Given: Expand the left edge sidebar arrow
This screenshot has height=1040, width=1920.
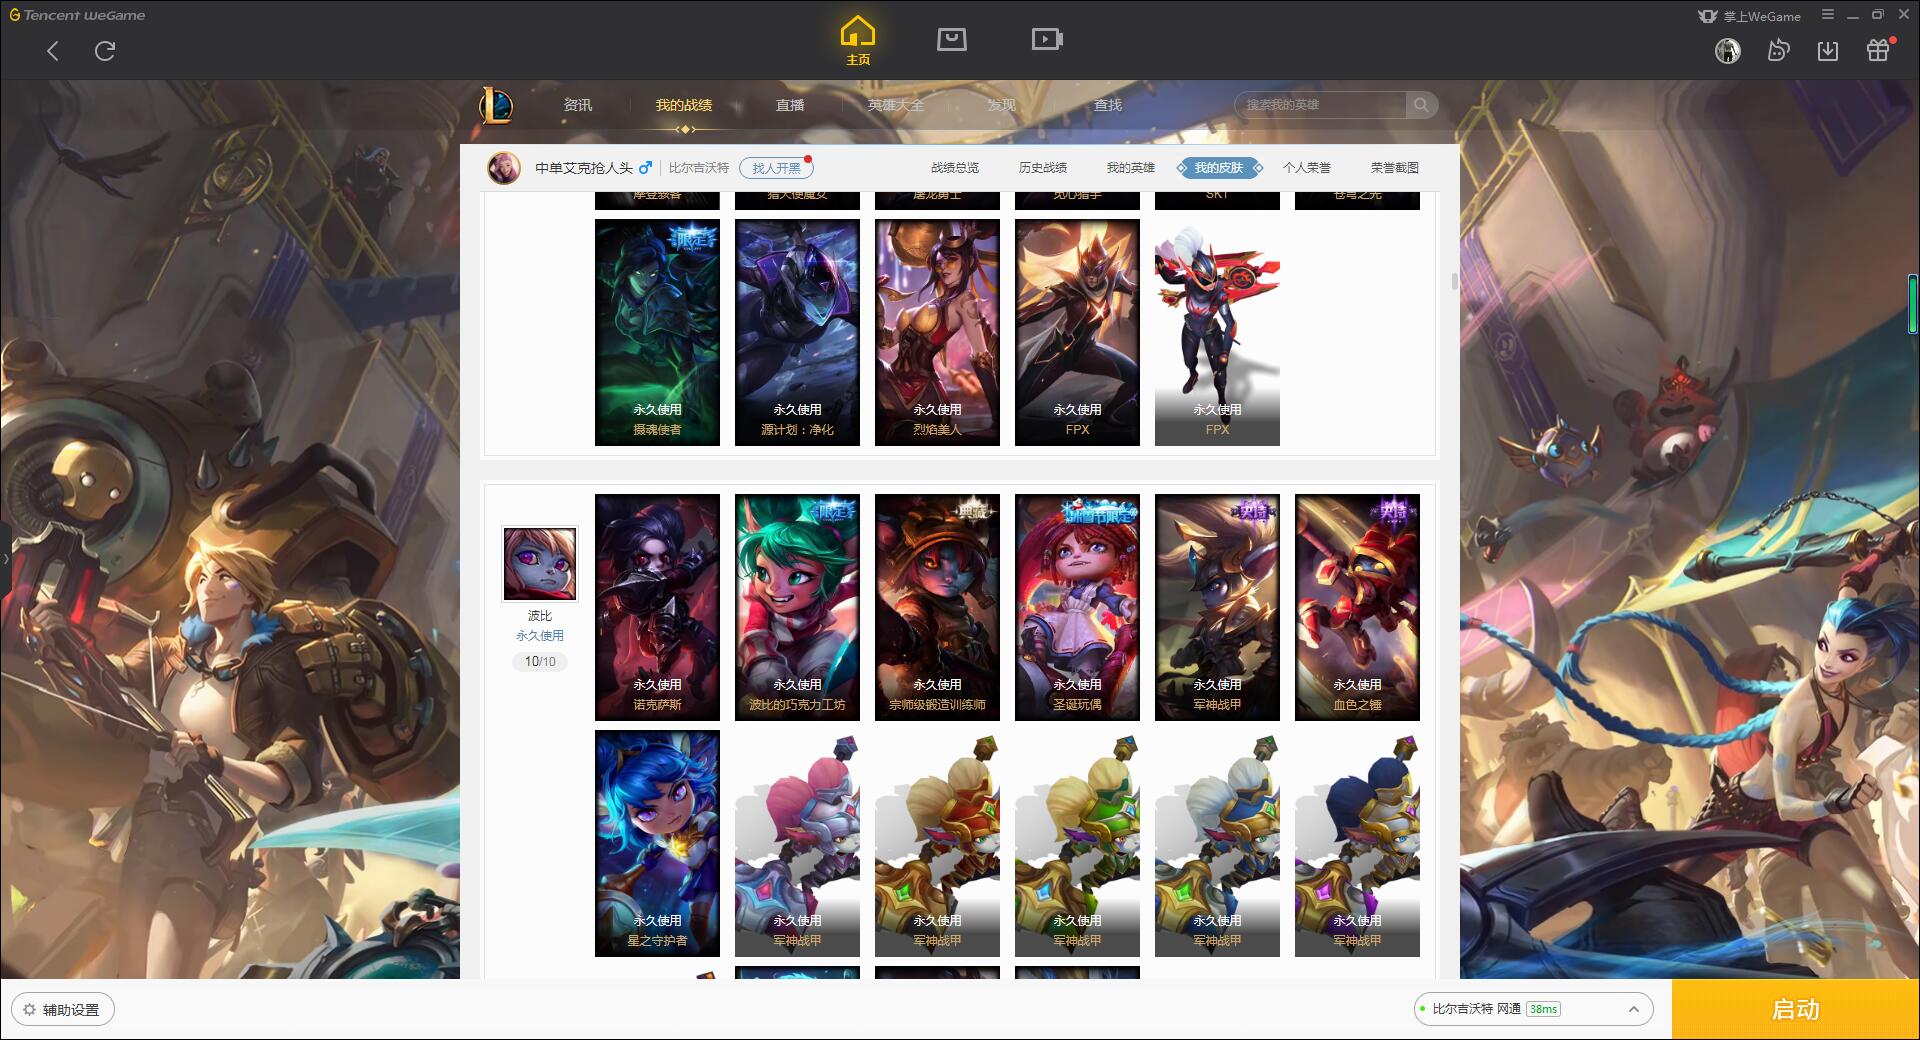Looking at the screenshot, I should tap(5, 558).
